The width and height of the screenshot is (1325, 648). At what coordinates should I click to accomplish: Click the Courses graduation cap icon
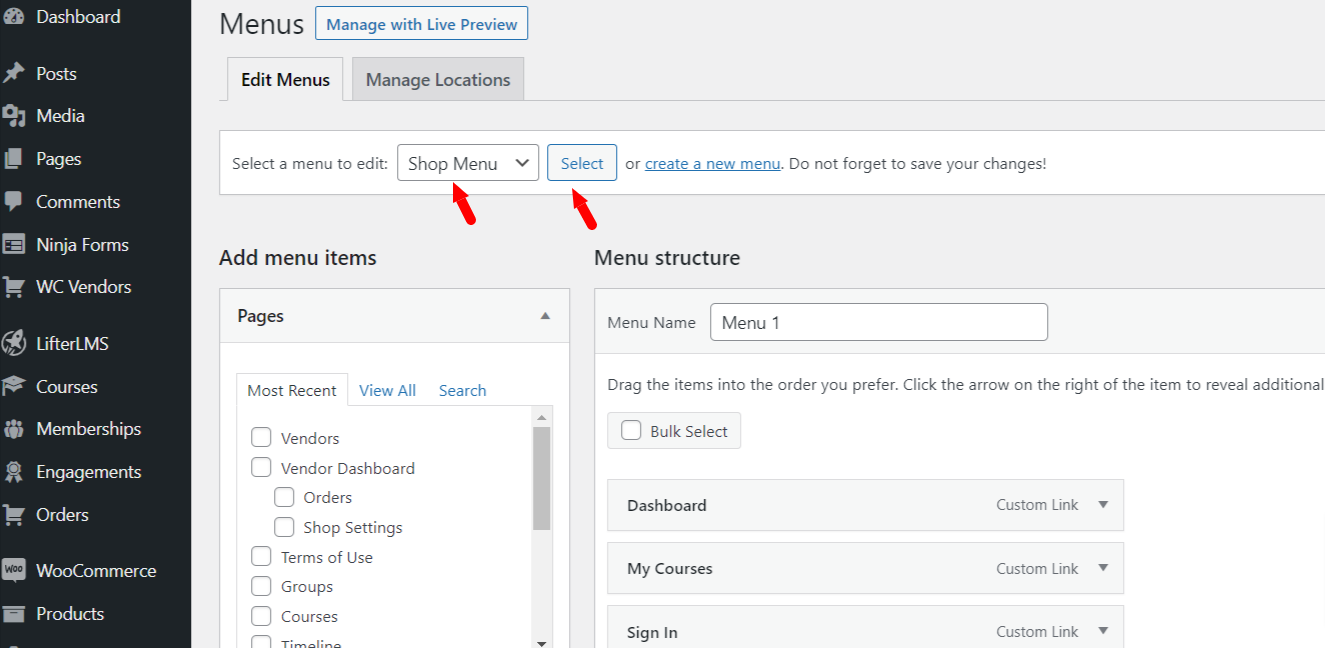[14, 387]
